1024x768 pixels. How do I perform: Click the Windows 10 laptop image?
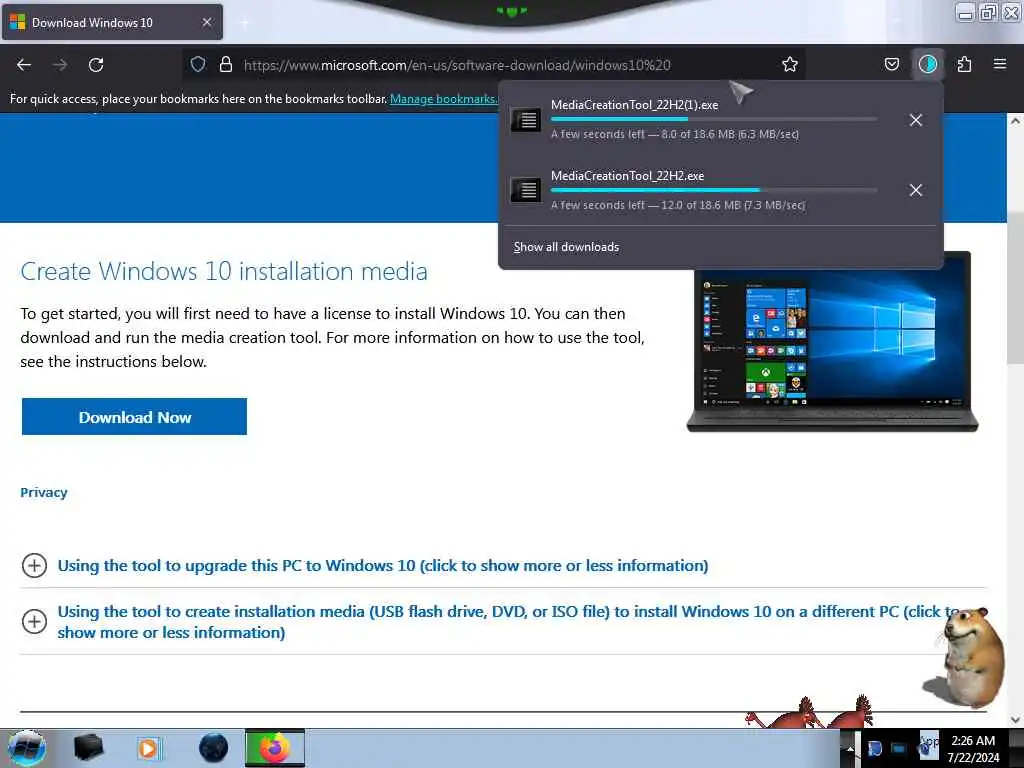click(x=832, y=343)
